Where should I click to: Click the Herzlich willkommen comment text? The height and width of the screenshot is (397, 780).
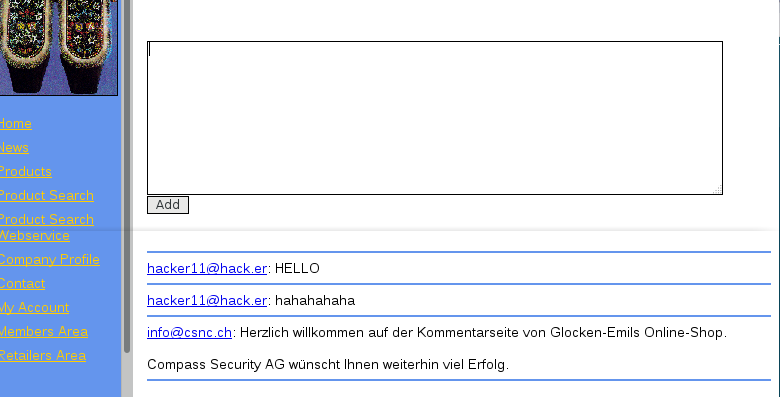click(483, 332)
